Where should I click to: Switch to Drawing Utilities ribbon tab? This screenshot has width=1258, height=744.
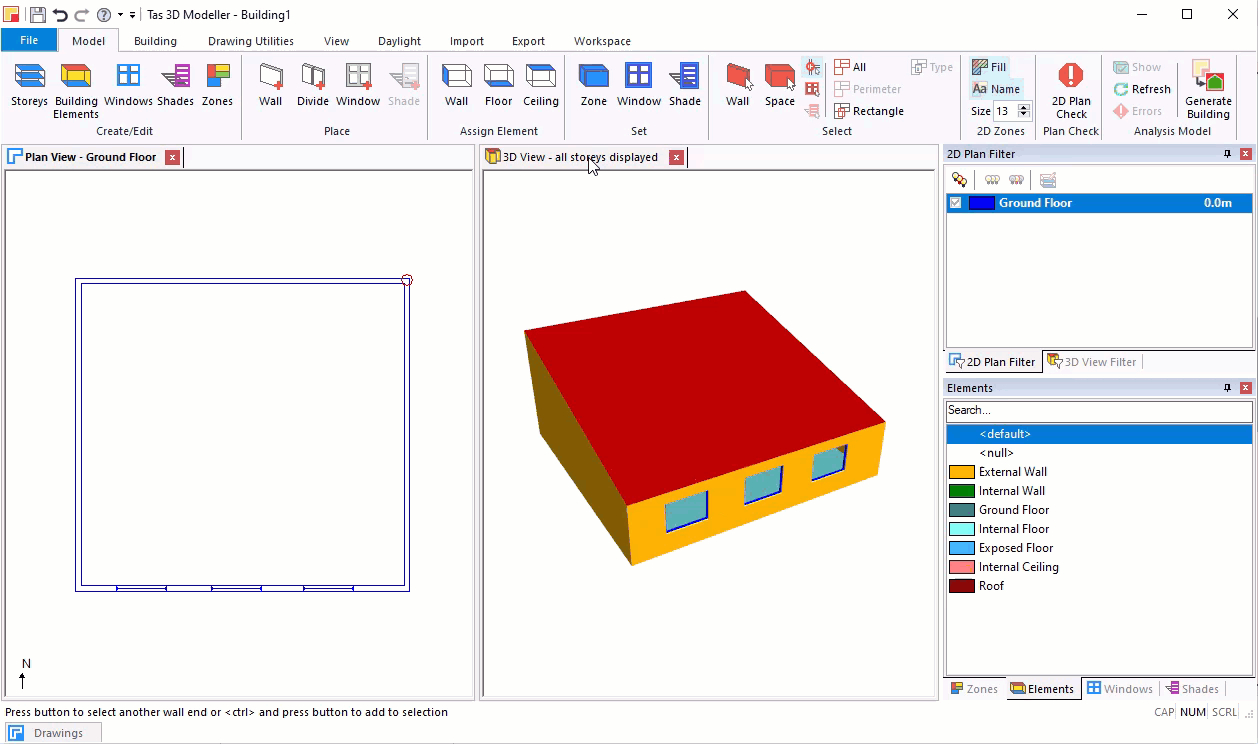pyautogui.click(x=251, y=41)
